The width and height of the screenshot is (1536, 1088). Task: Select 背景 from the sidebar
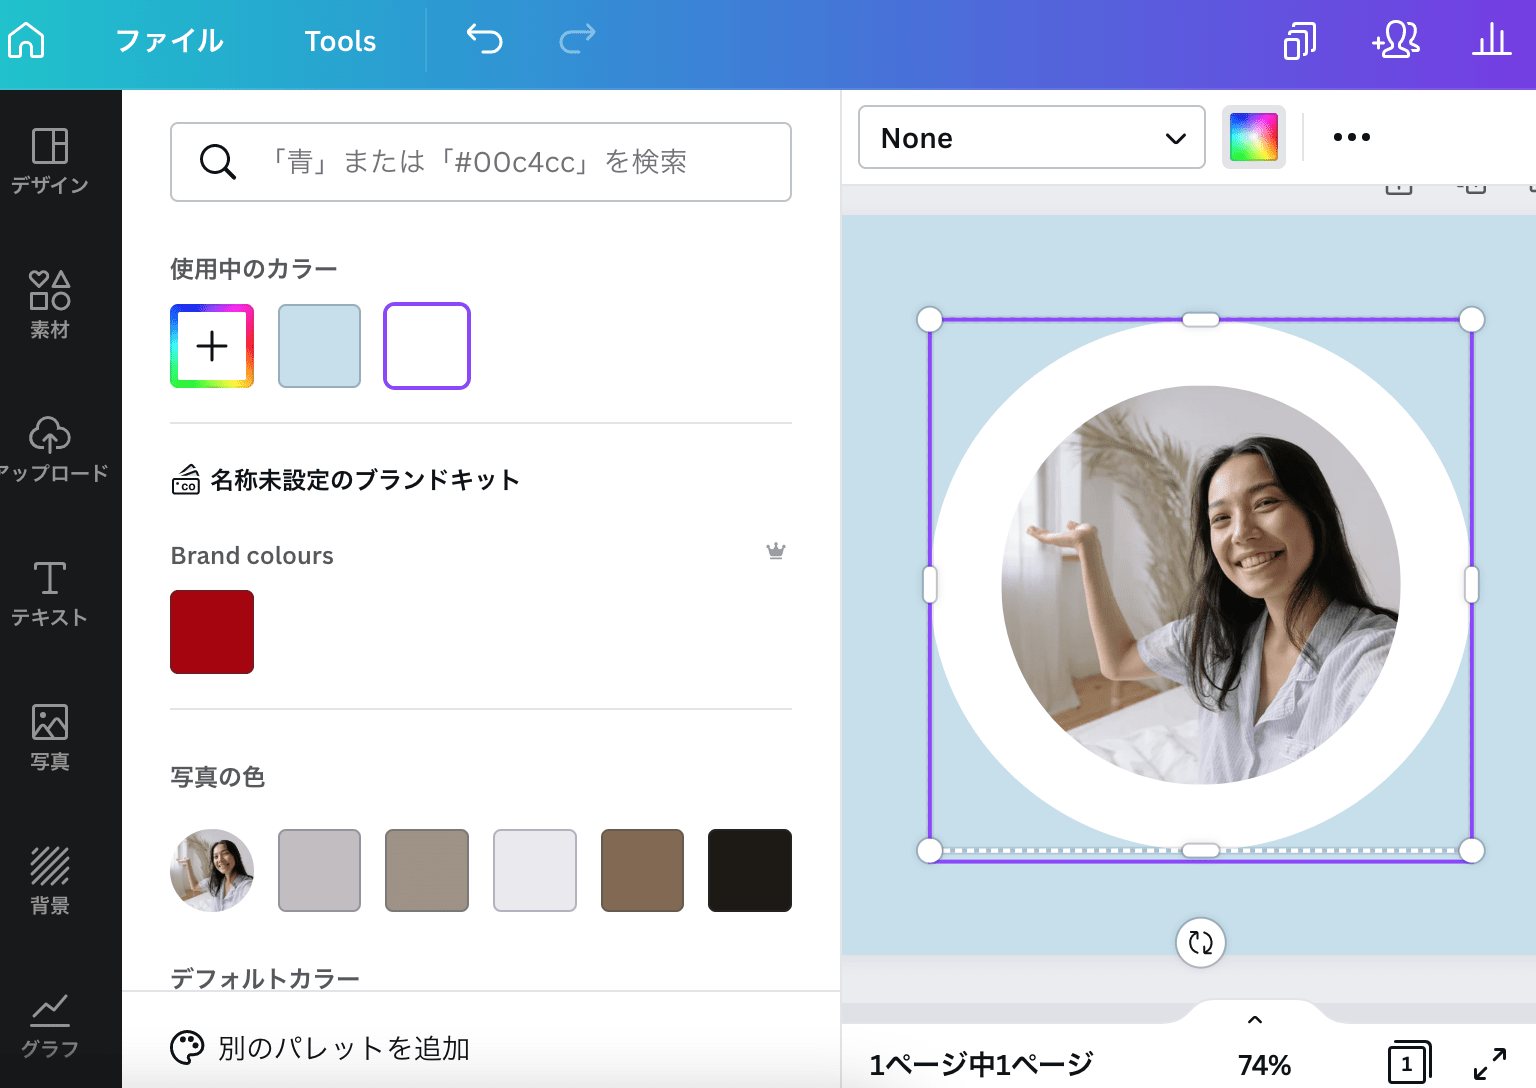(49, 877)
